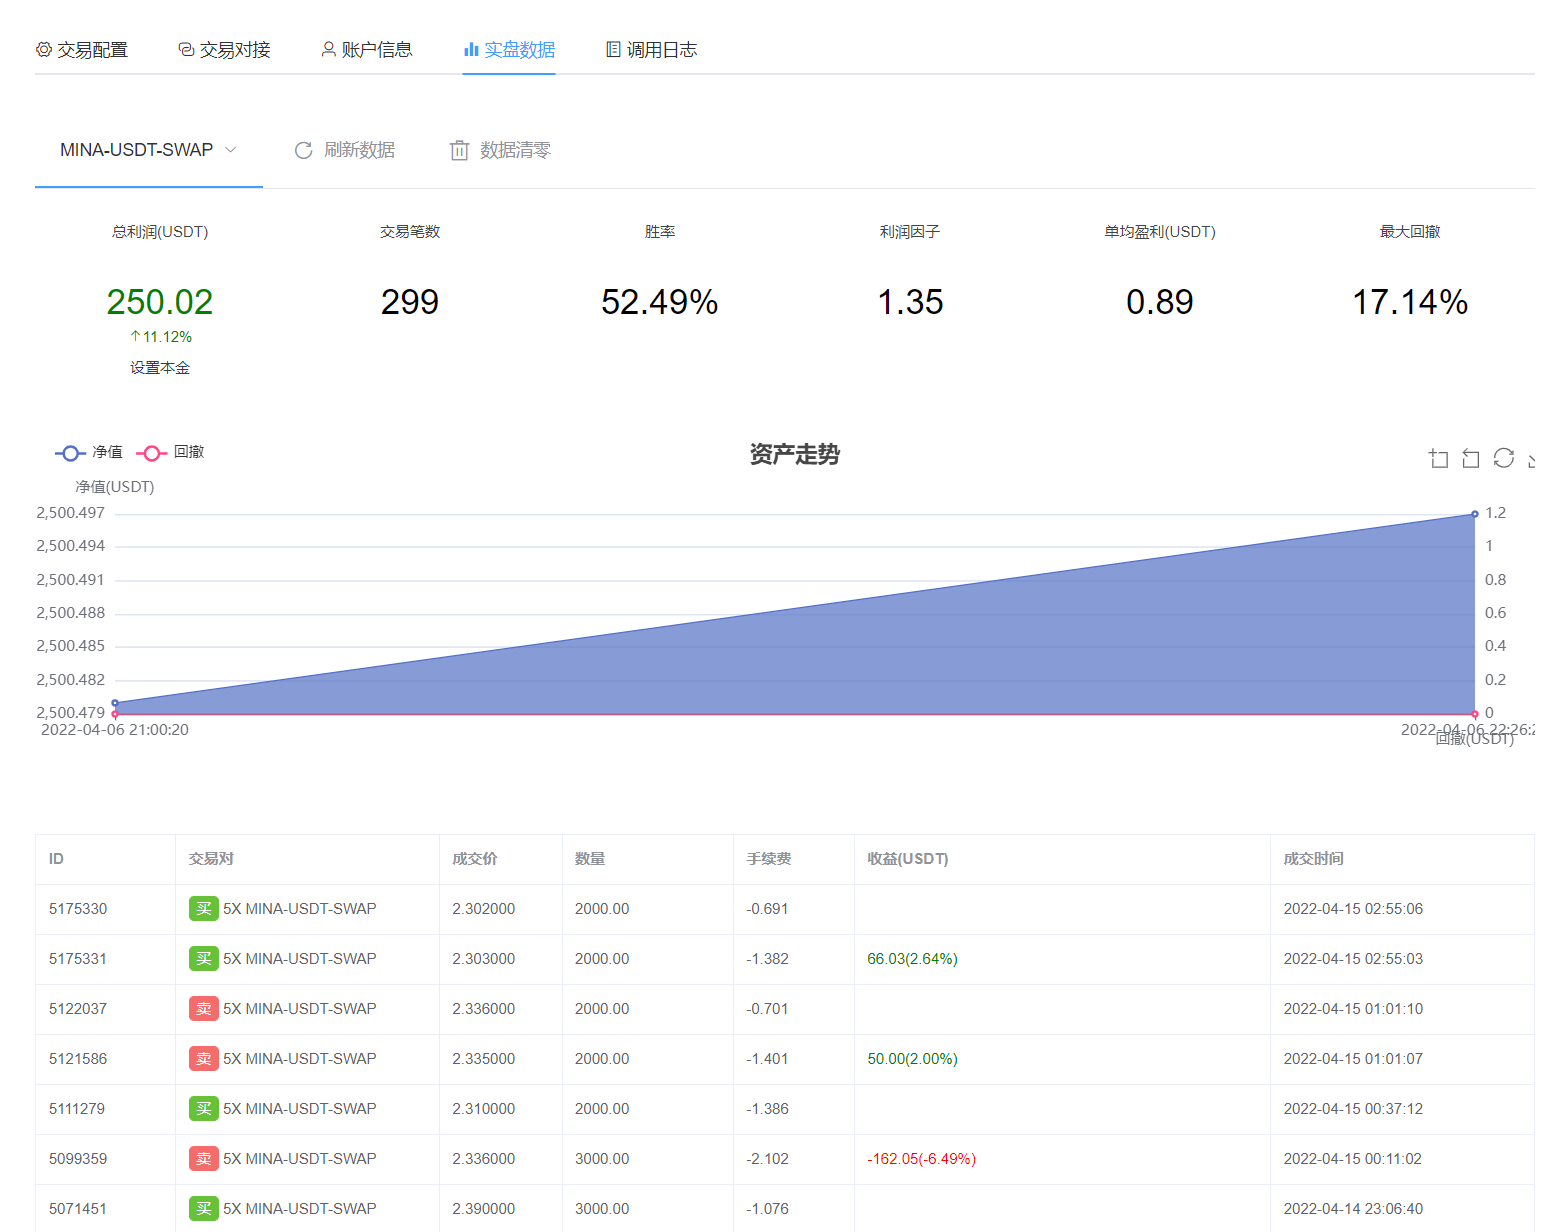Click the loss value -162.05(-6.49%)
The height and width of the screenshot is (1232, 1558).
921,1159
